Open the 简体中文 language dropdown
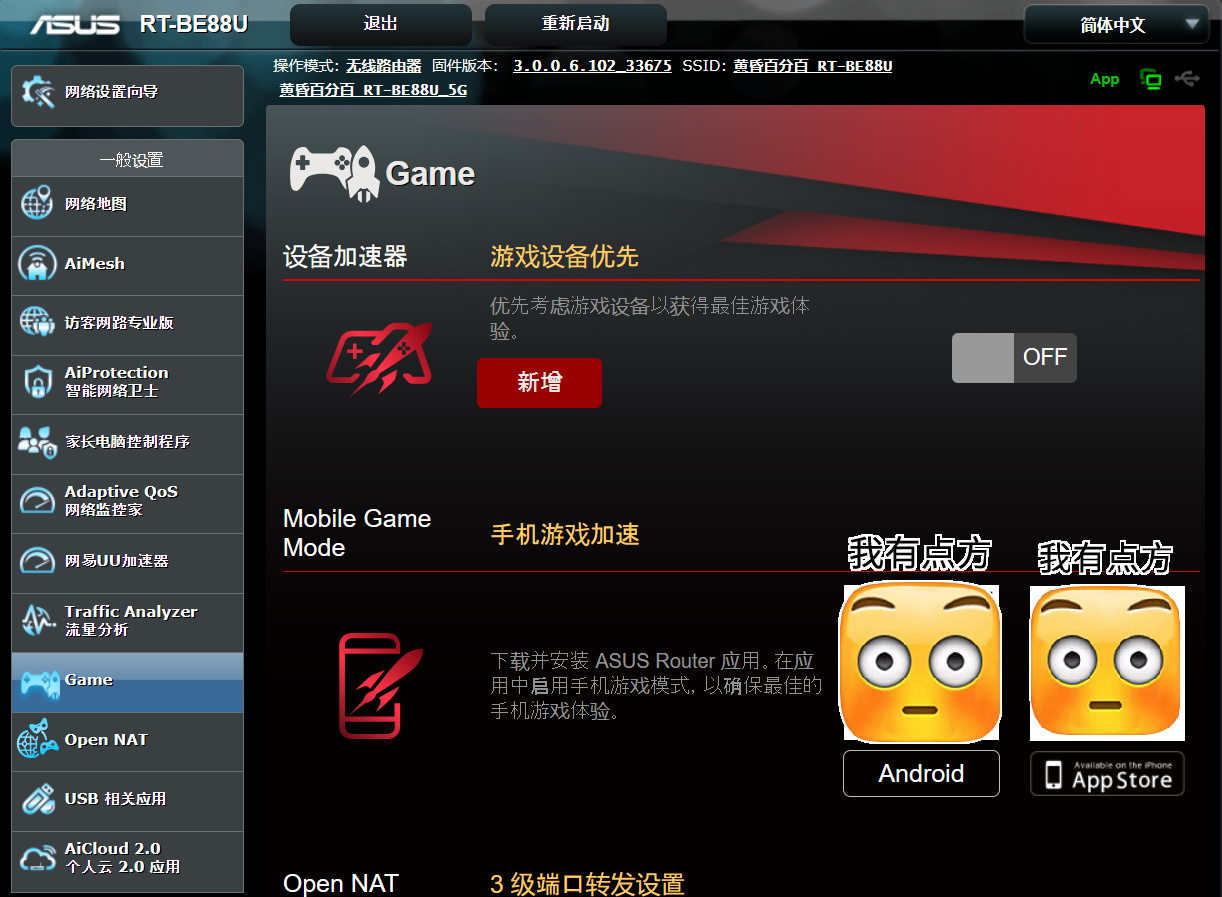 pyautogui.click(x=1116, y=24)
